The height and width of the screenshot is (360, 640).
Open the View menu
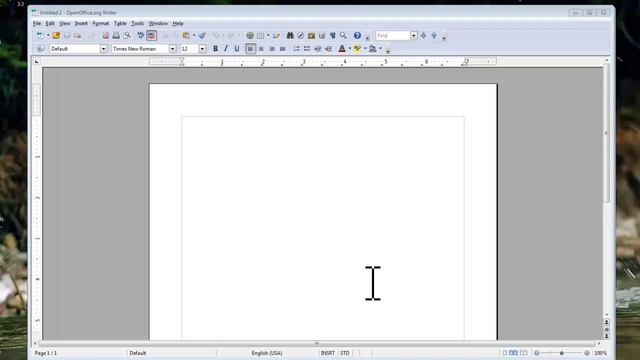pos(64,24)
